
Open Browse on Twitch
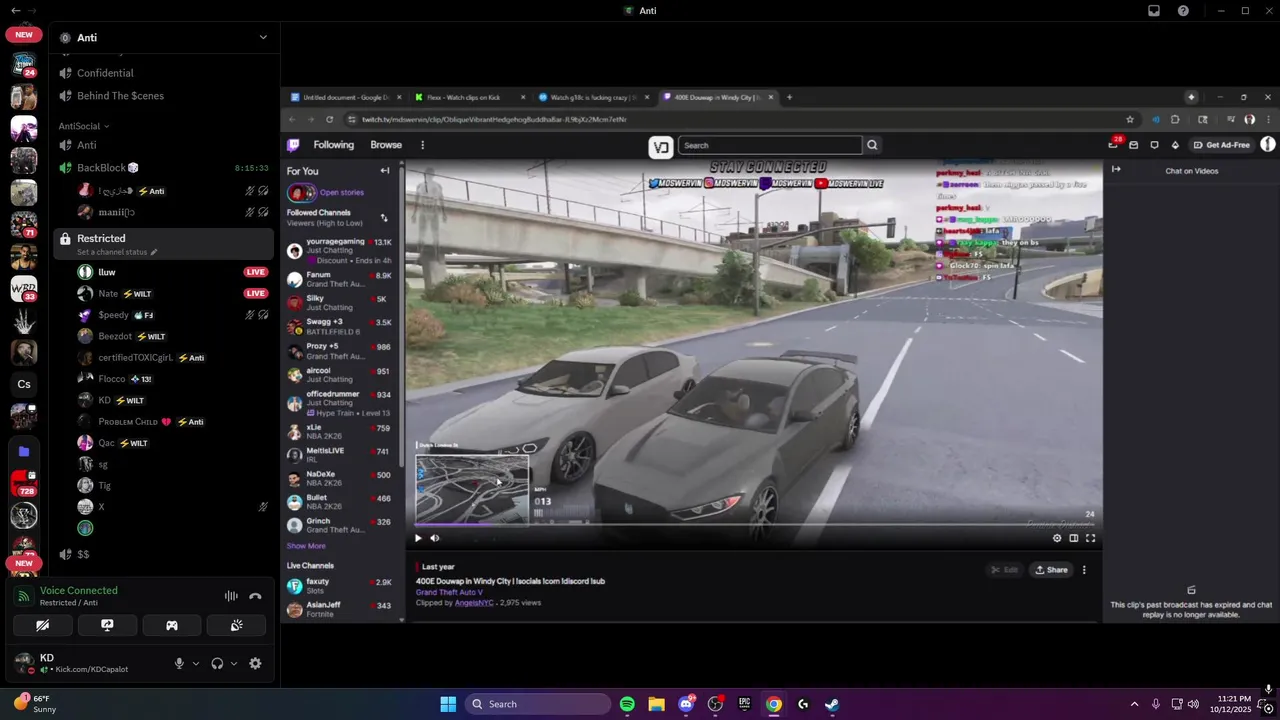pos(386,145)
